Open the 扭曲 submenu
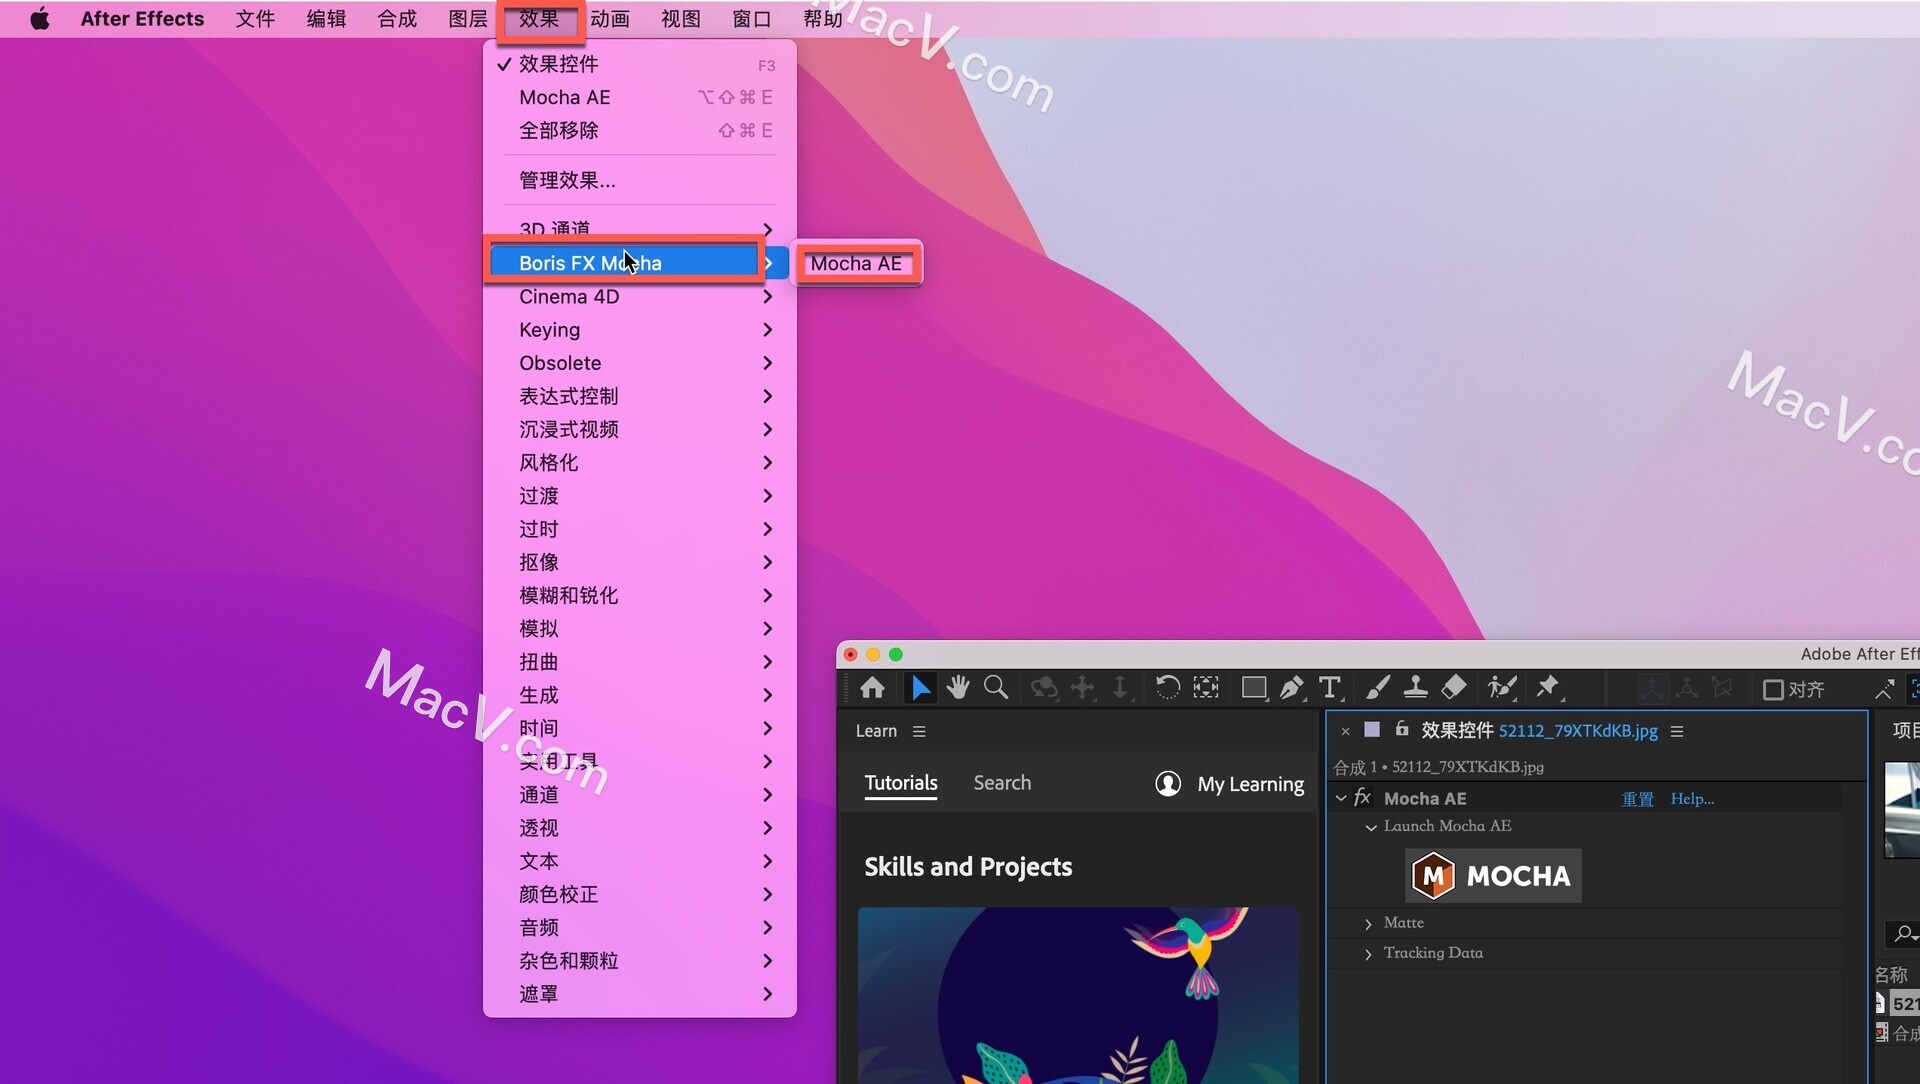Viewport: 1920px width, 1084px height. [x=639, y=662]
